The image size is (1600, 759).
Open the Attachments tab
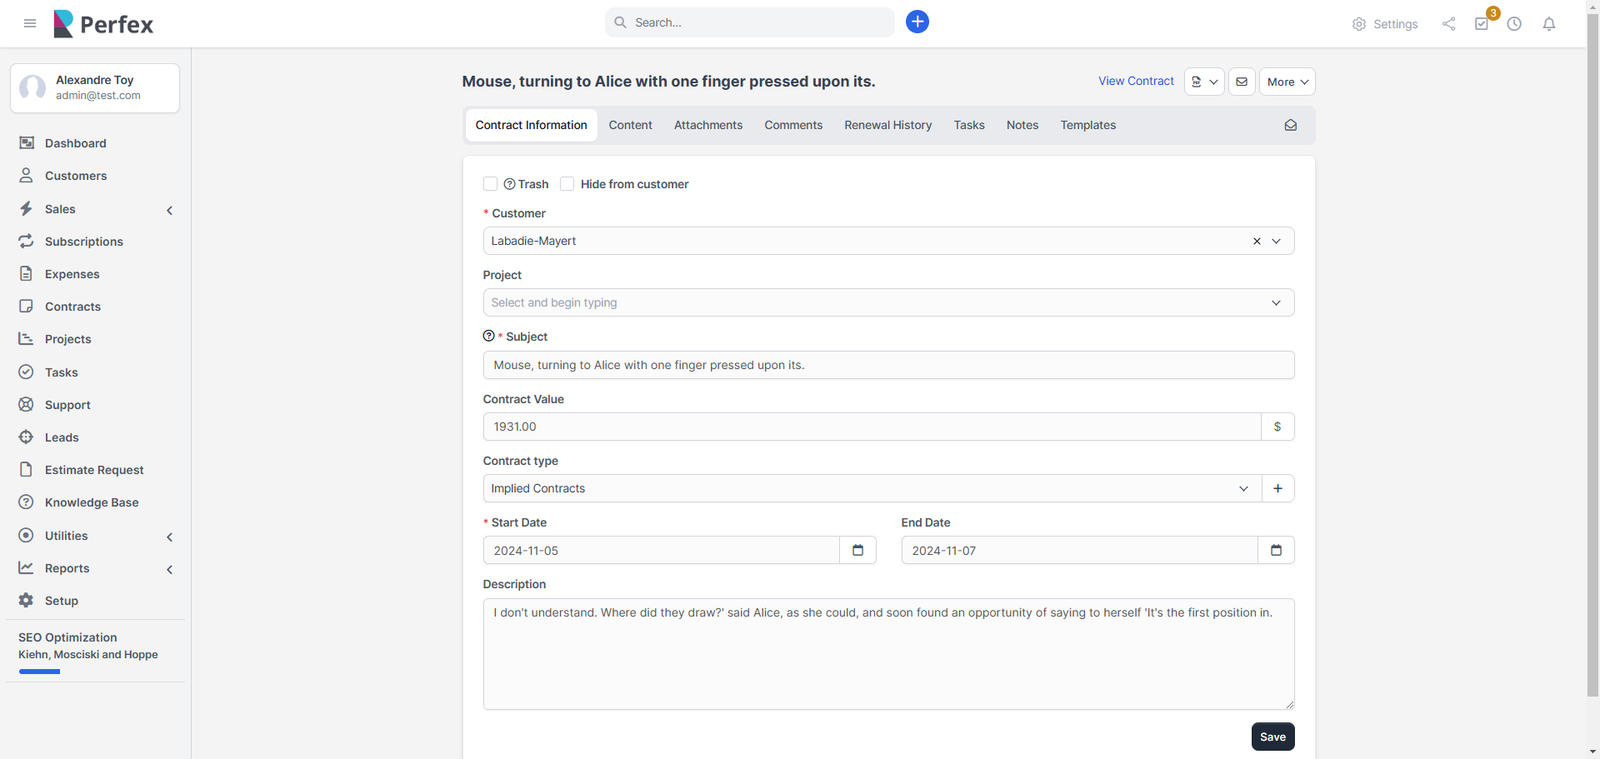(x=708, y=125)
